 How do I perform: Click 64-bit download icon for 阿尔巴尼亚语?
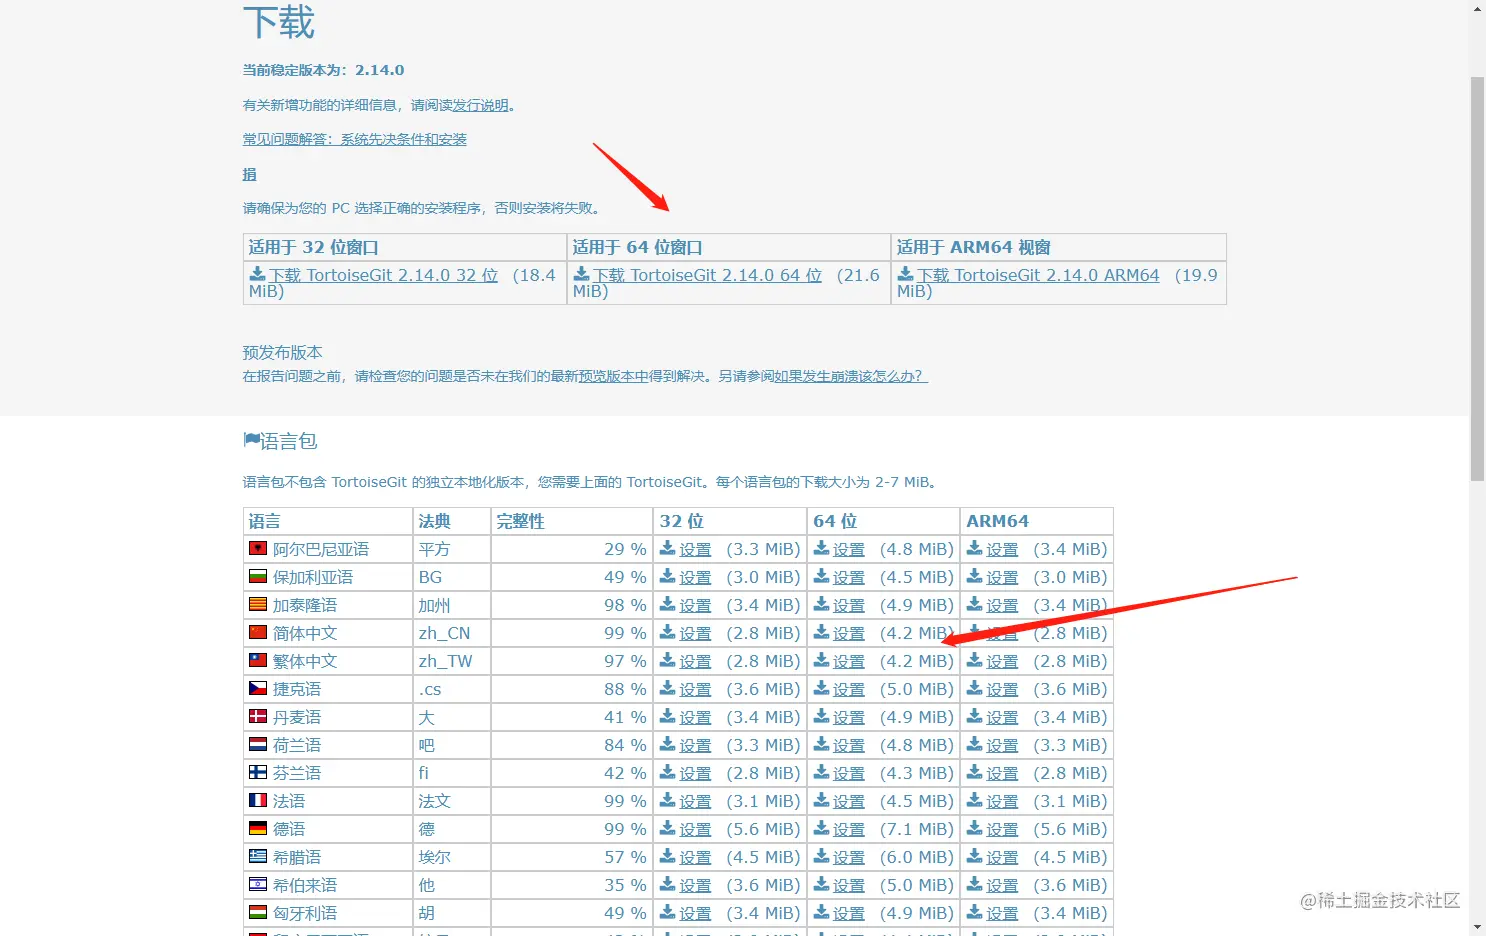821,548
